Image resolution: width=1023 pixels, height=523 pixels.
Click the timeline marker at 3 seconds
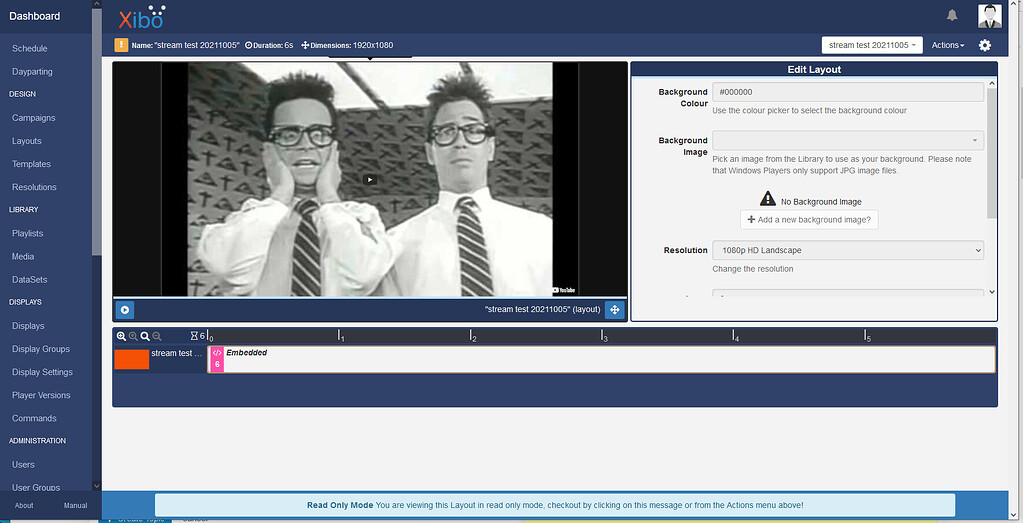604,336
